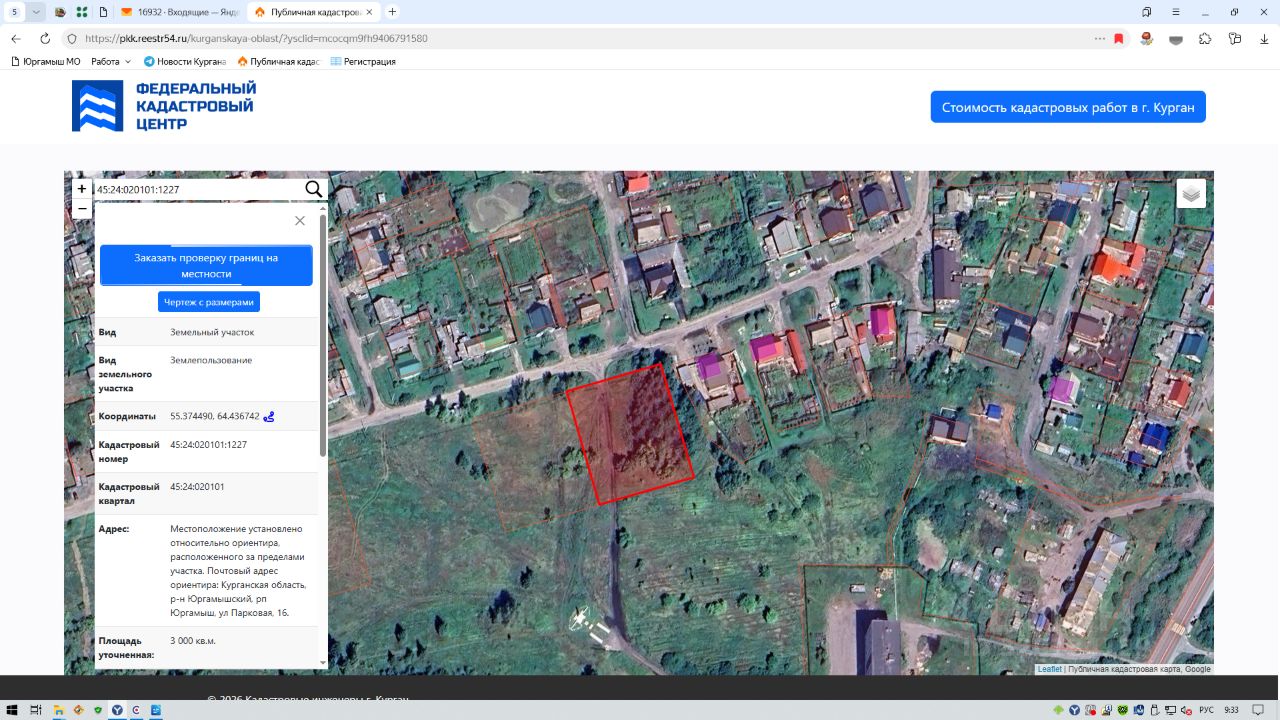
Task: Open the Новости Кургана bookmark
Action: tap(185, 61)
